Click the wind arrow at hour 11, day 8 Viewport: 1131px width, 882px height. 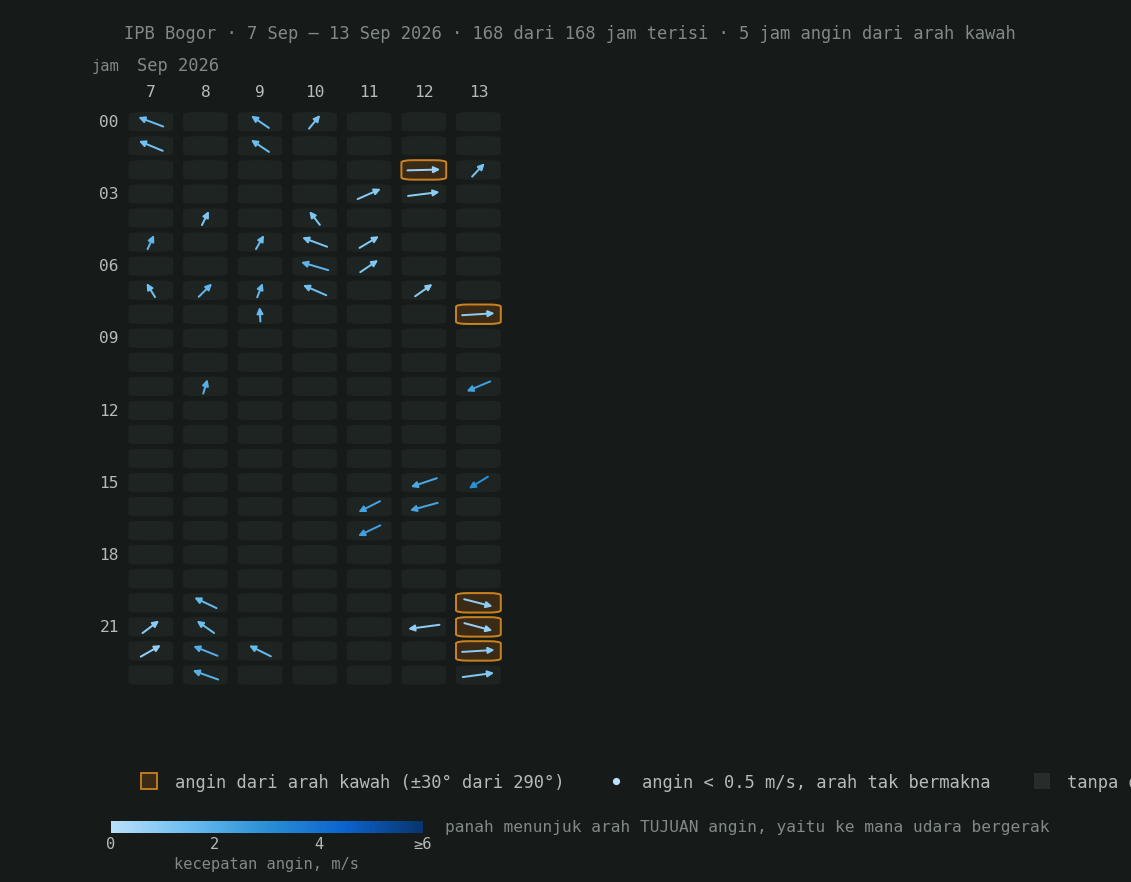click(206, 387)
